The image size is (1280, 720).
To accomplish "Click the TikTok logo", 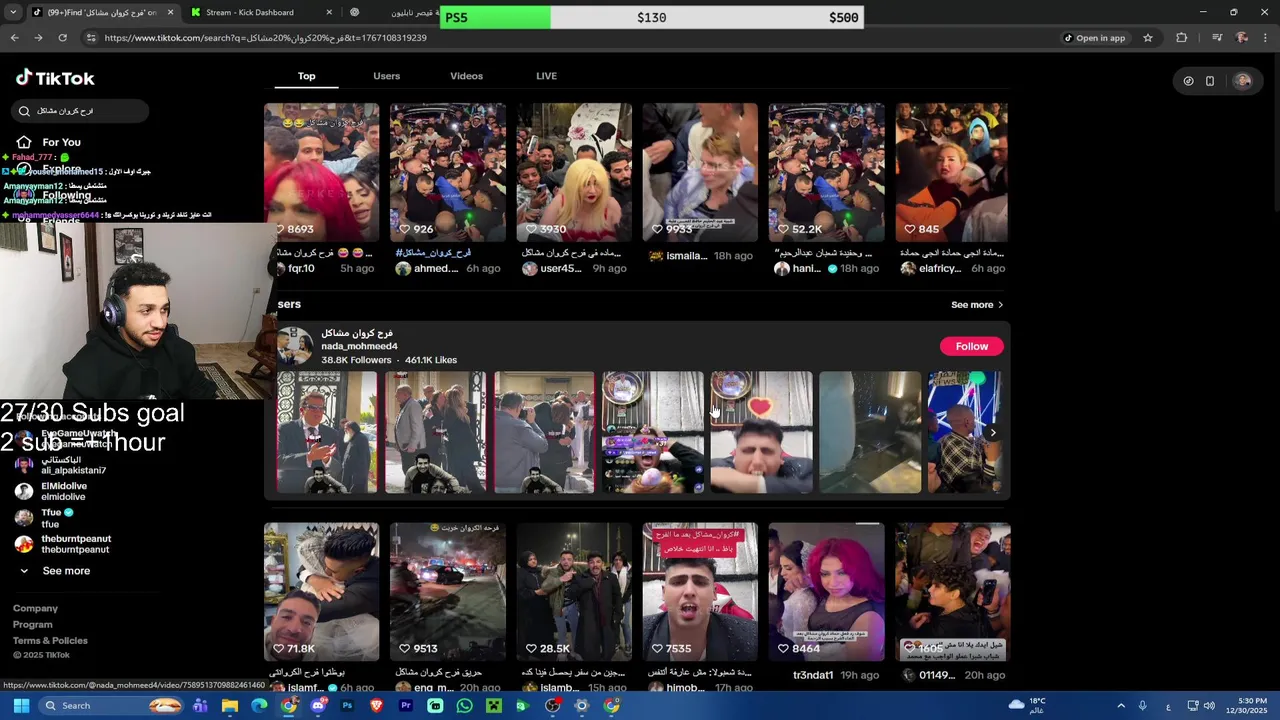I will click(x=55, y=78).
